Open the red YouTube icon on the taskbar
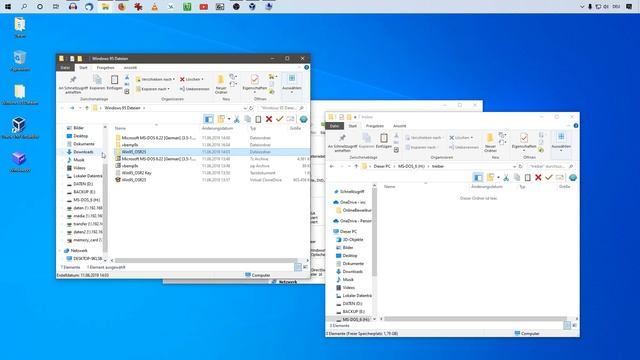Viewport: 640px width, 360px height. click(204, 7)
